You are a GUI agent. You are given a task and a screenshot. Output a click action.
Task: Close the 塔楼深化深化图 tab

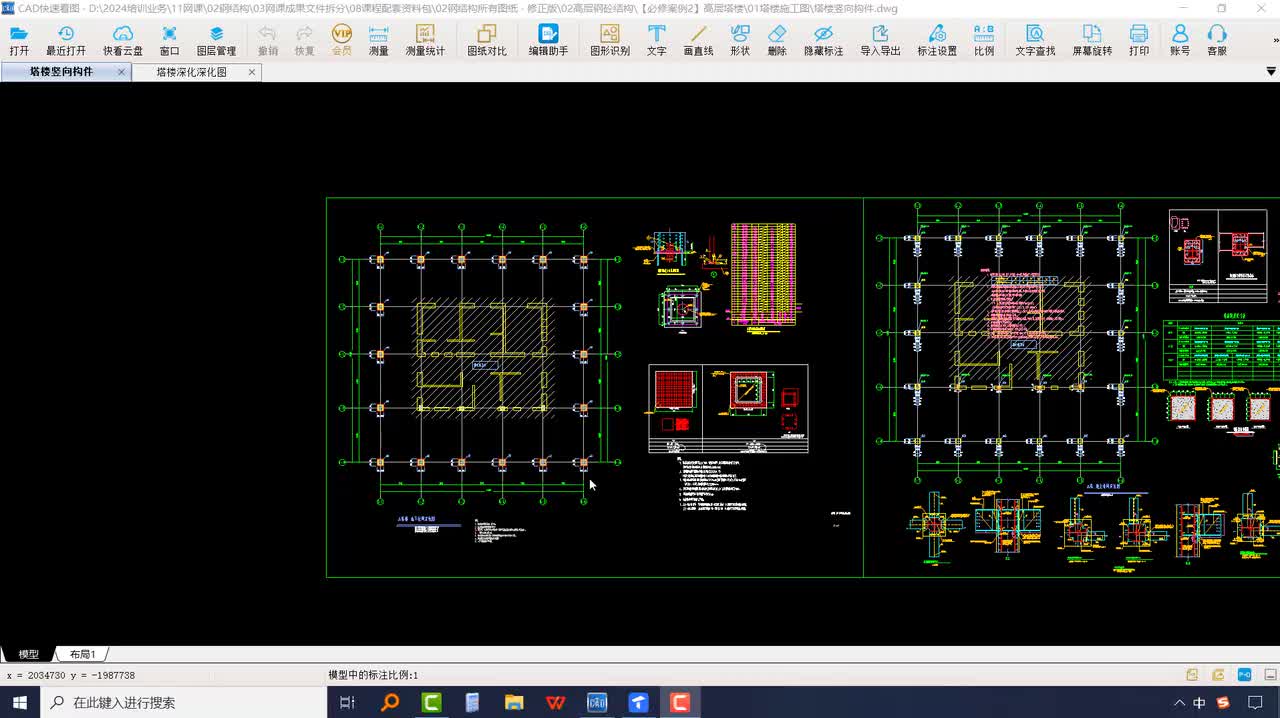pos(252,72)
